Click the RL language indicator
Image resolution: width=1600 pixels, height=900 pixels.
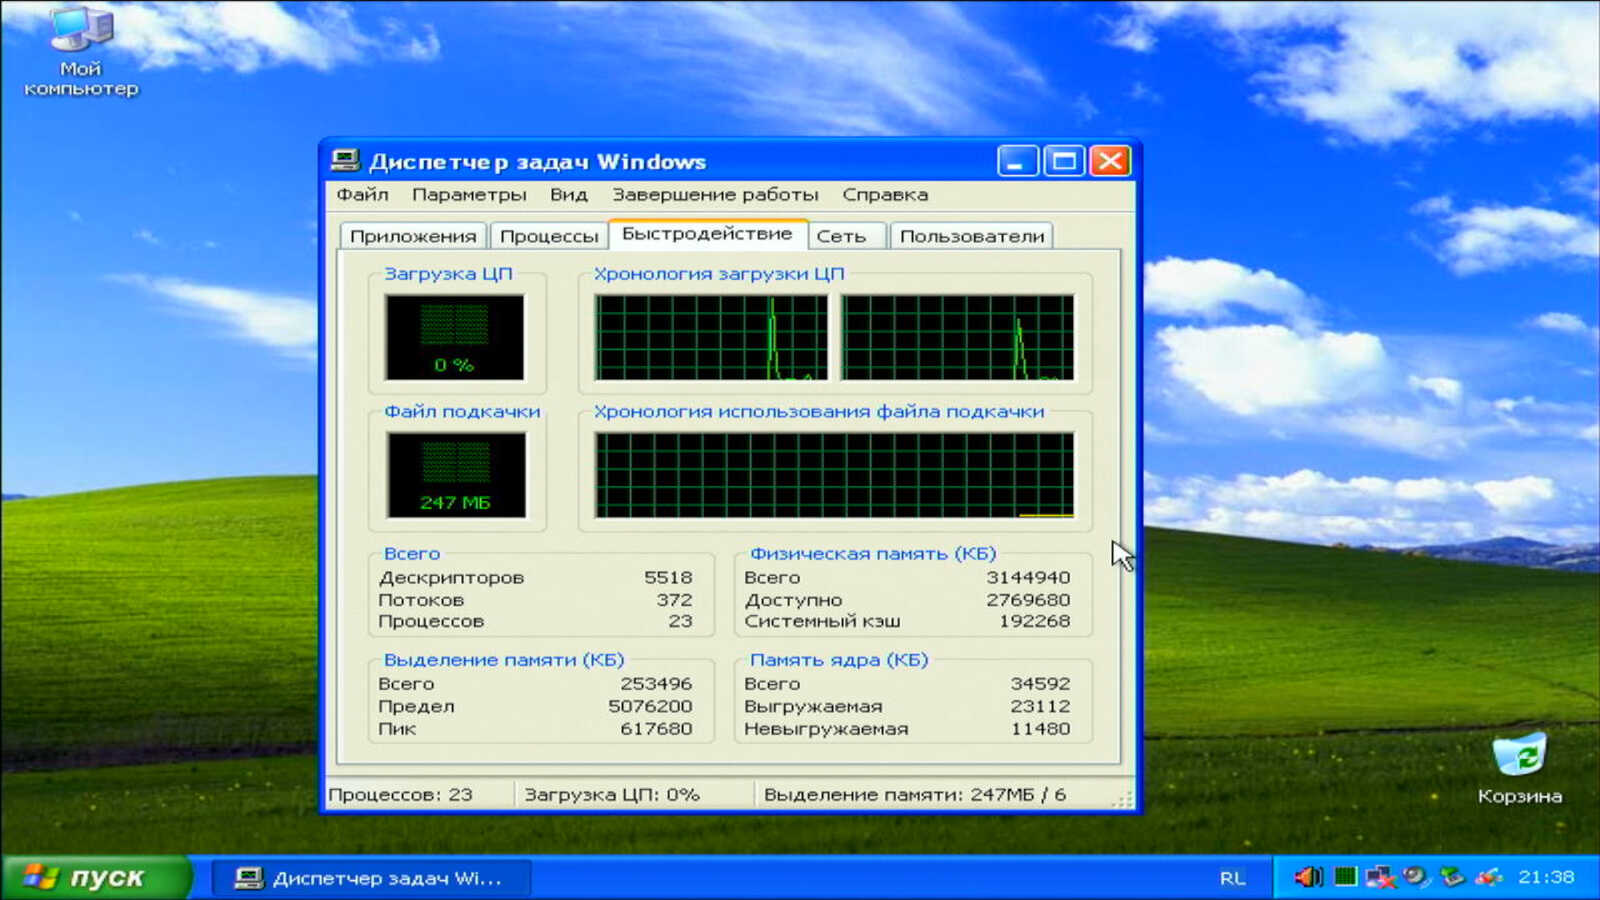[x=1232, y=878]
